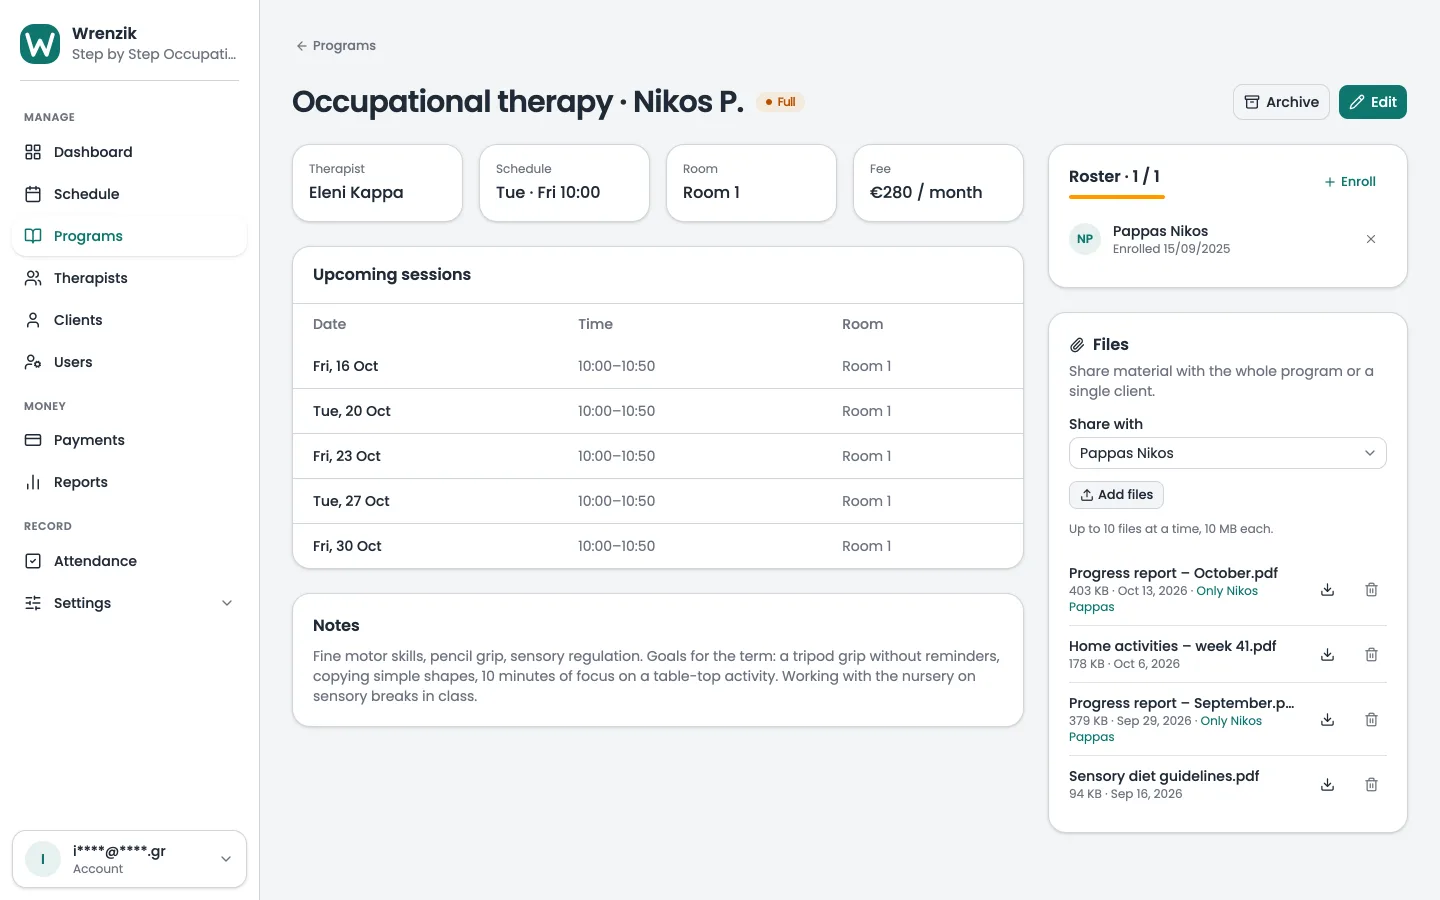Open the account menu chevron

click(x=226, y=859)
